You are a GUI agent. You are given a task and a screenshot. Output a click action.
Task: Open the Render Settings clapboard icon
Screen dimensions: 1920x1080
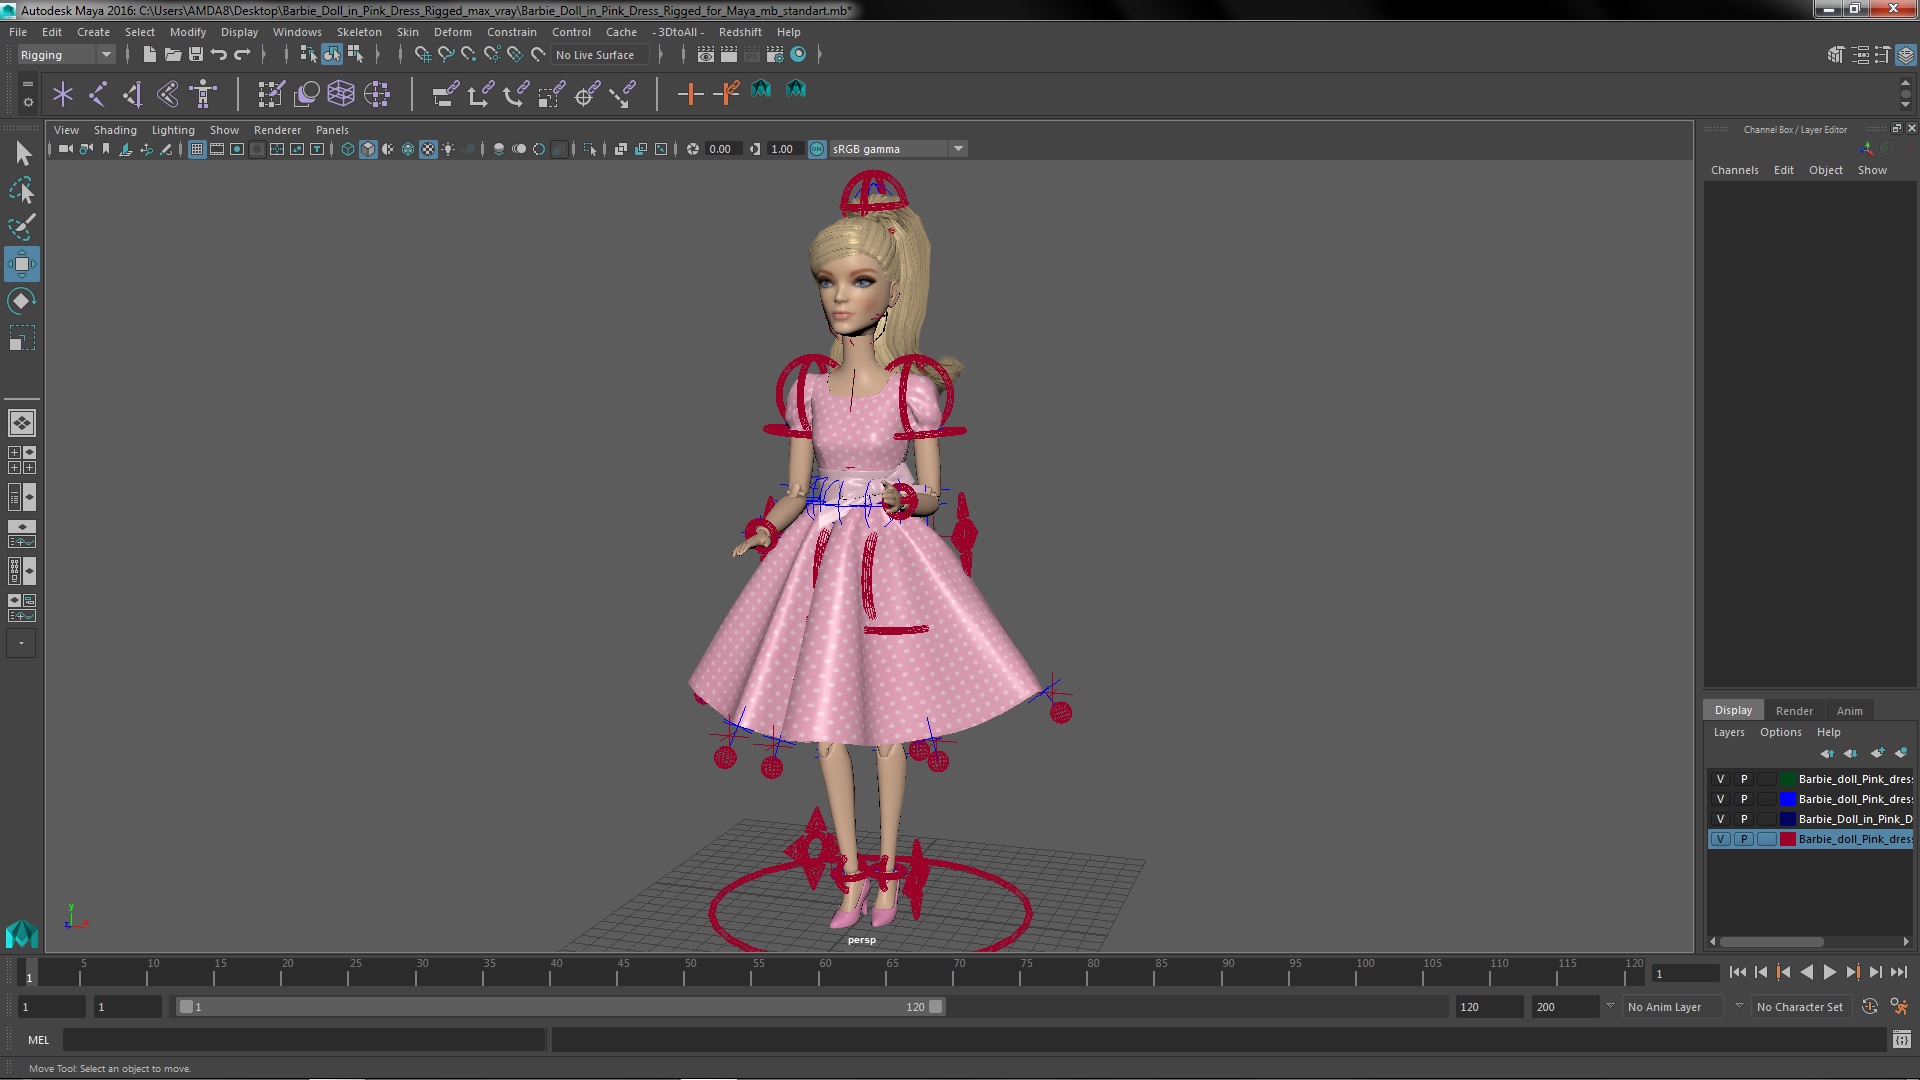click(x=775, y=55)
